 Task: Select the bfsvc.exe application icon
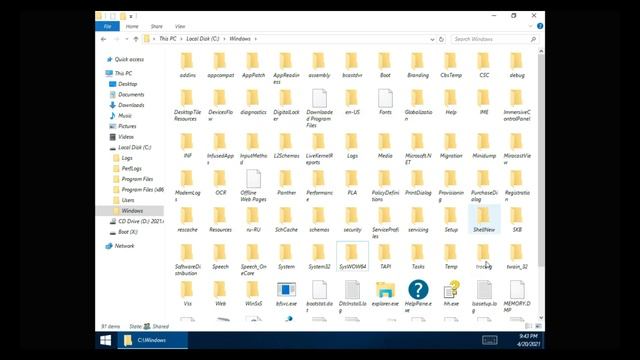point(286,289)
